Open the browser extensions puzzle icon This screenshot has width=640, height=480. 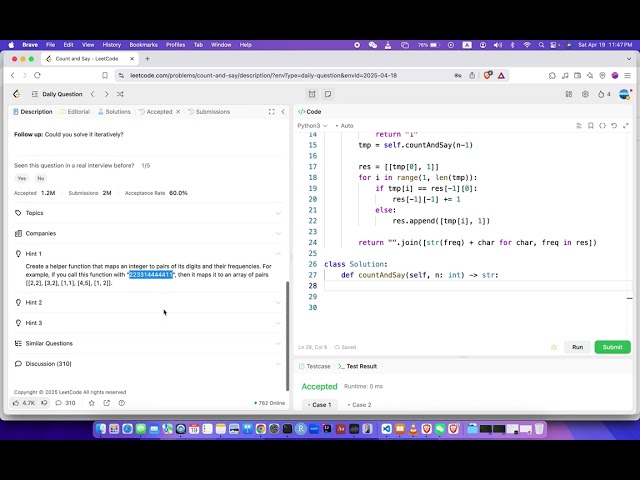(x=552, y=76)
